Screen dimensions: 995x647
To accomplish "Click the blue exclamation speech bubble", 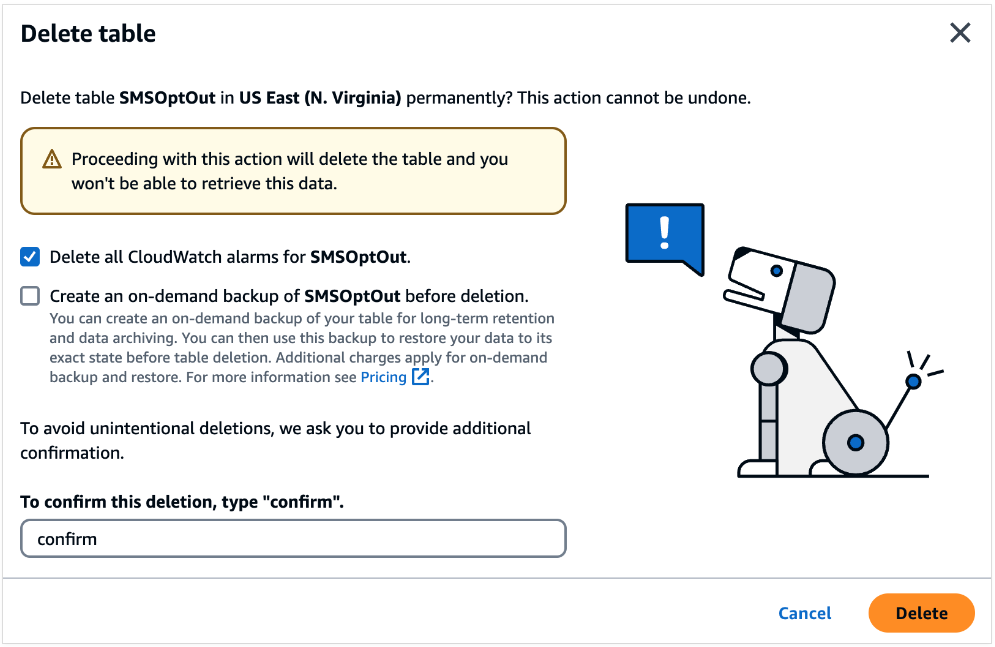I will [664, 234].
